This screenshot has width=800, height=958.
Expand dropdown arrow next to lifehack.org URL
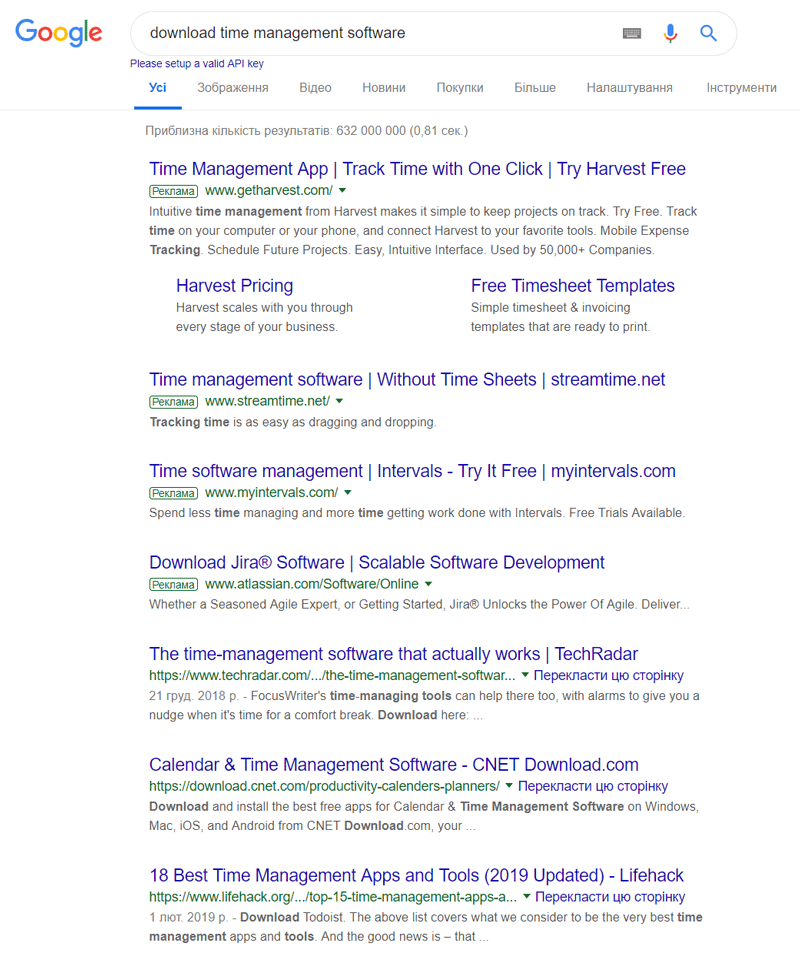coord(526,896)
